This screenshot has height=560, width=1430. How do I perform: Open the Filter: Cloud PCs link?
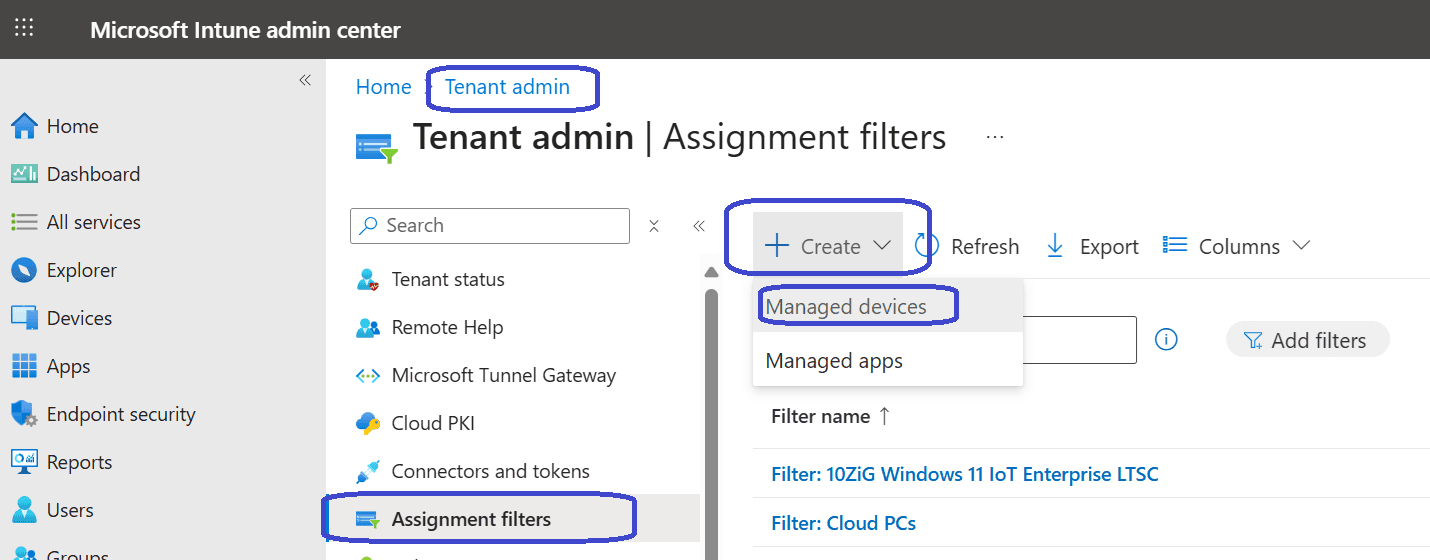843,523
